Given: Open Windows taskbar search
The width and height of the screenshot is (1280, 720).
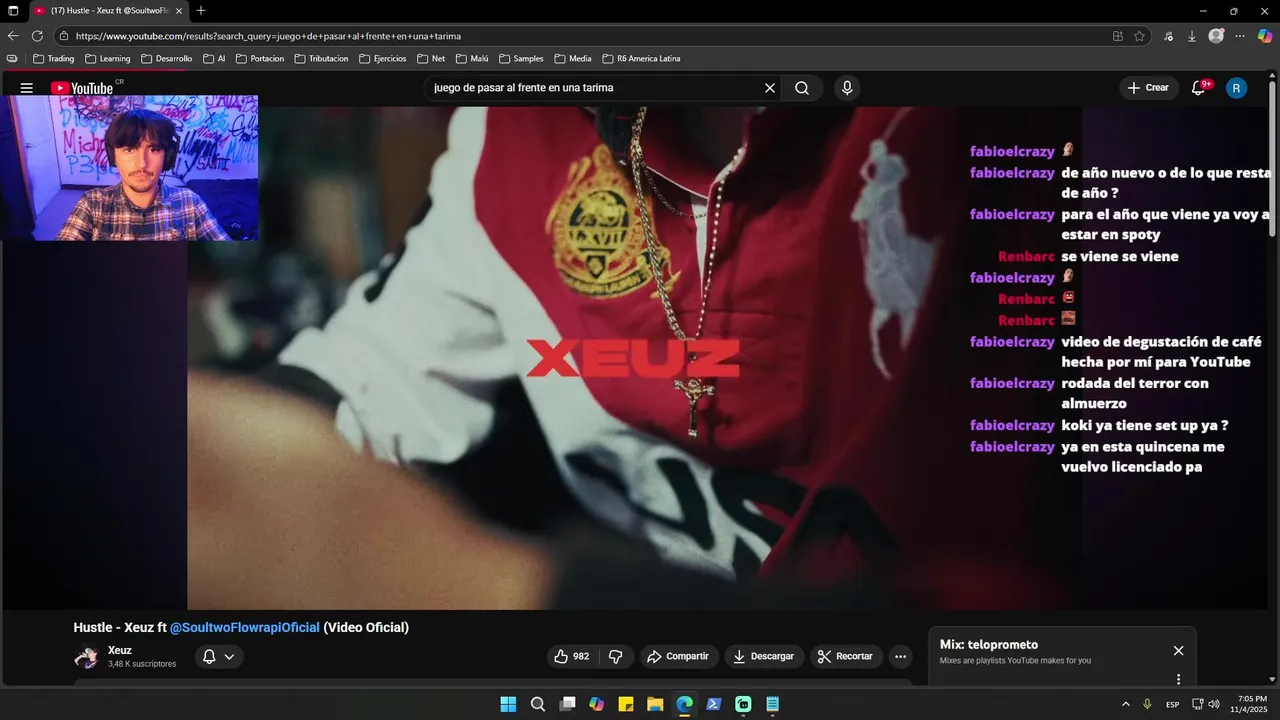Looking at the screenshot, I should pos(538,704).
